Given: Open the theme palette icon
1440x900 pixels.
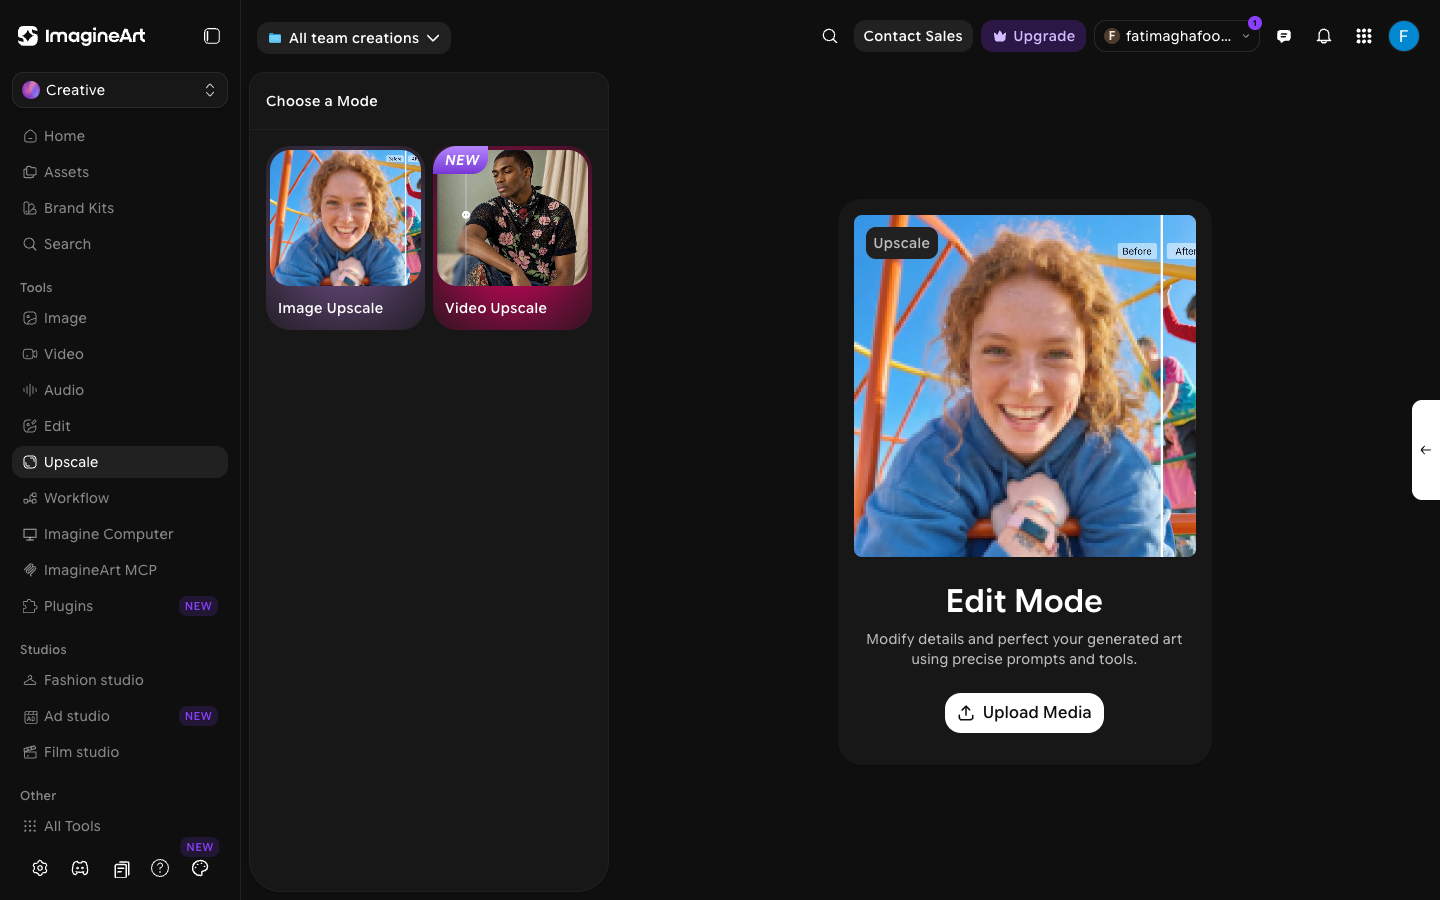Looking at the screenshot, I should click(x=200, y=868).
